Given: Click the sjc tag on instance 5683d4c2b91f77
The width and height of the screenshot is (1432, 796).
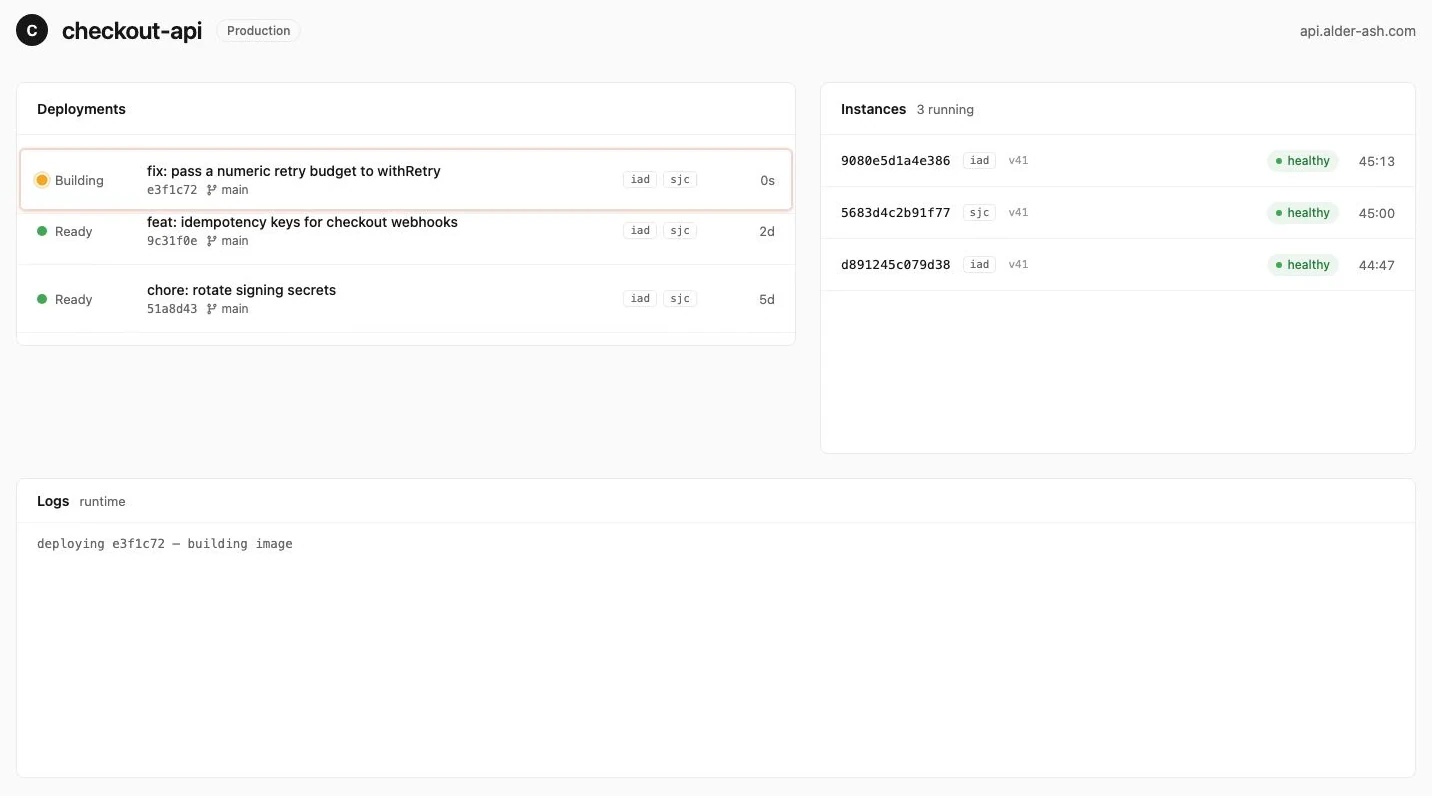Looking at the screenshot, I should pyautogui.click(x=980, y=213).
